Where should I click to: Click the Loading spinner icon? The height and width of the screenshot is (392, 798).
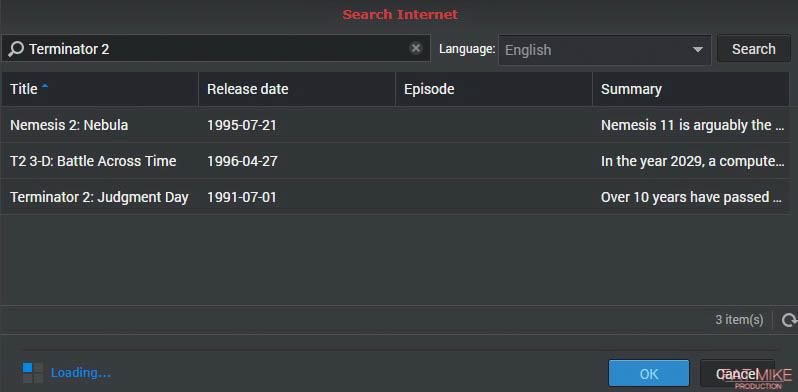tap(33, 373)
